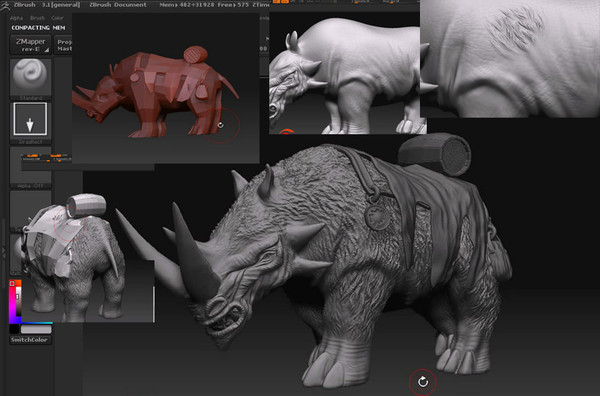Image resolution: width=600 pixels, height=396 pixels.
Task: Click the rotate cursor icon below the rhino
Action: coord(422,381)
